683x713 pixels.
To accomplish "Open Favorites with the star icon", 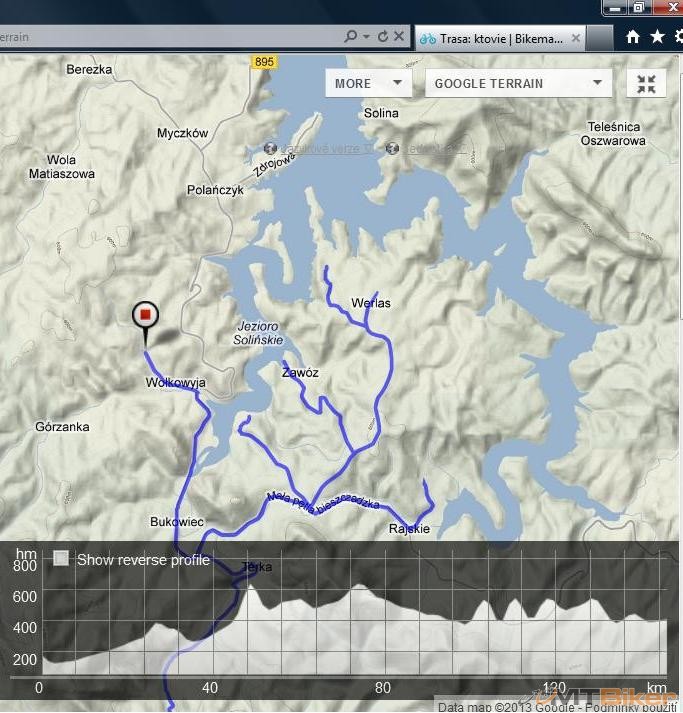I will [x=657, y=37].
